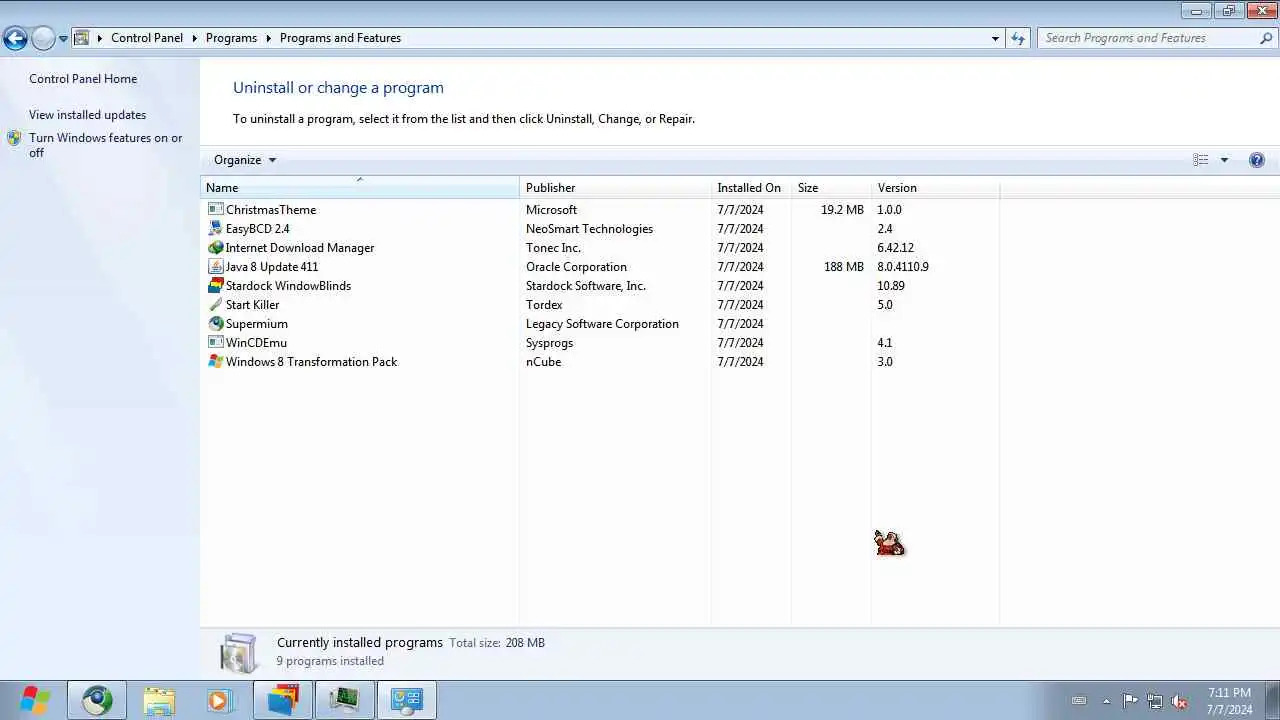Select Java 8 Update 411 entry name
Screen dimensions: 1280x720
(x=272, y=267)
